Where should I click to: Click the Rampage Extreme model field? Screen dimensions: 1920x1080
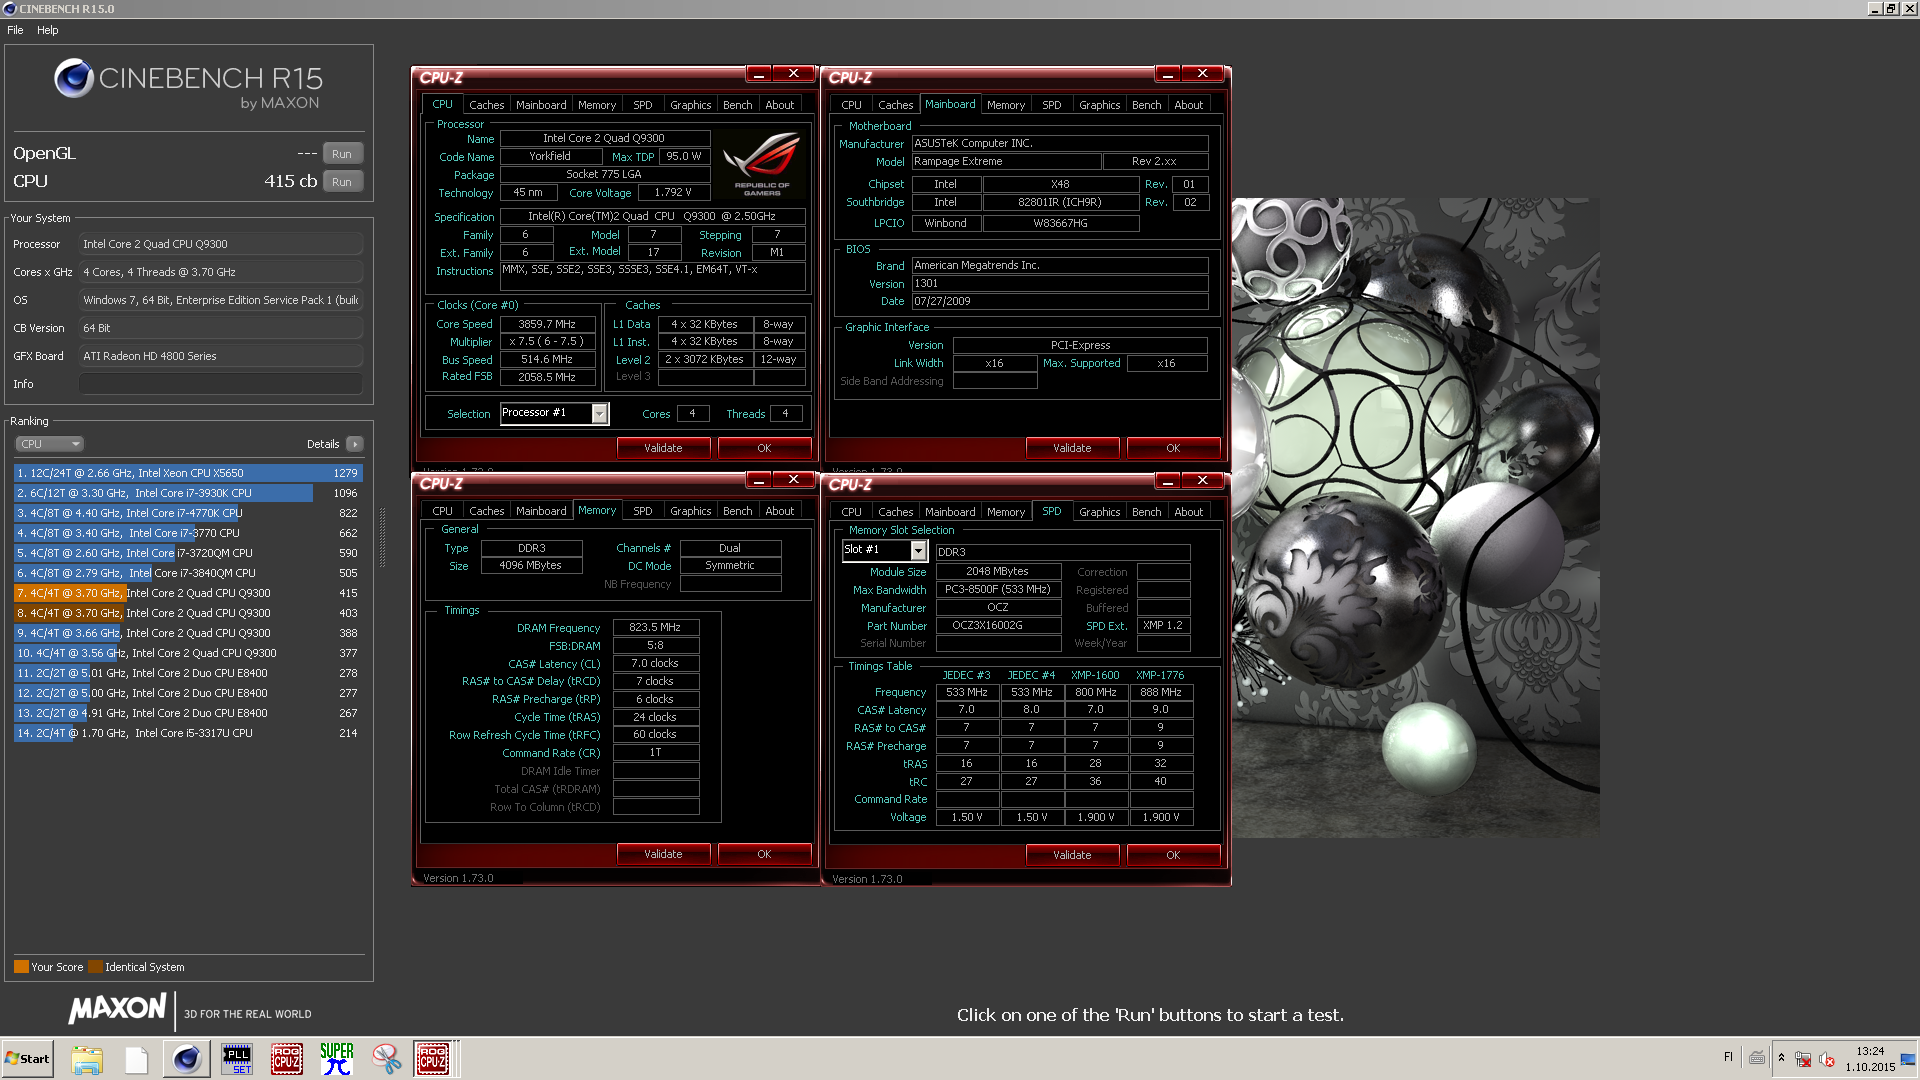[x=1005, y=162]
